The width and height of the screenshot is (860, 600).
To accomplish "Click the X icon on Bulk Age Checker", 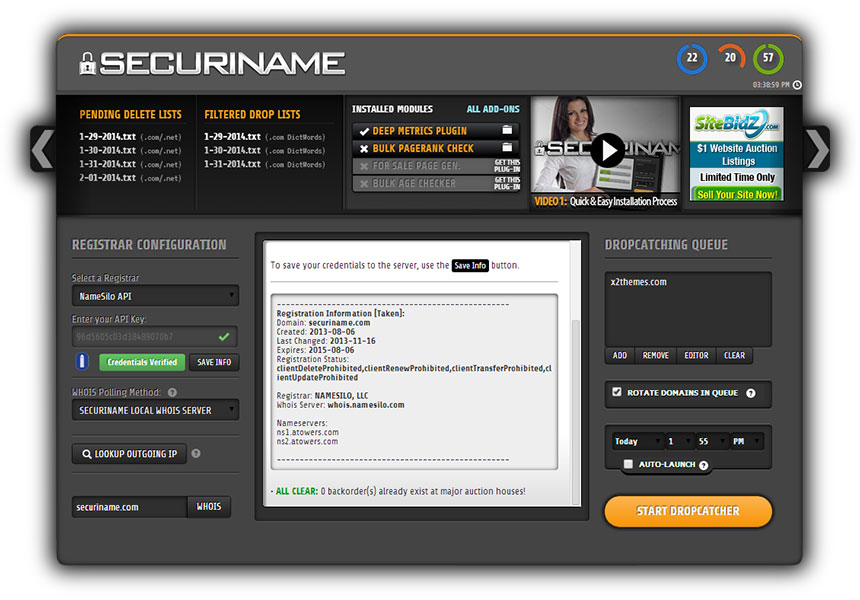I will (x=364, y=184).
